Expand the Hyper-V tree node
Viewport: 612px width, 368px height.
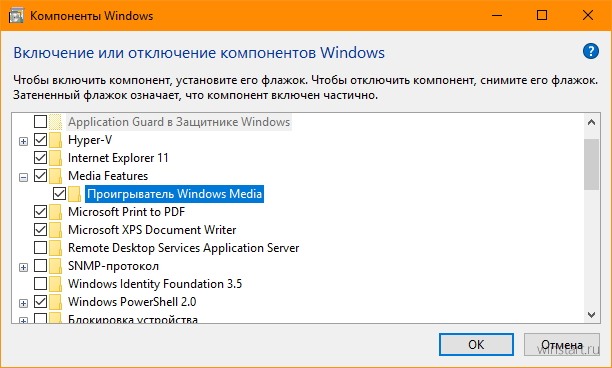23,141
